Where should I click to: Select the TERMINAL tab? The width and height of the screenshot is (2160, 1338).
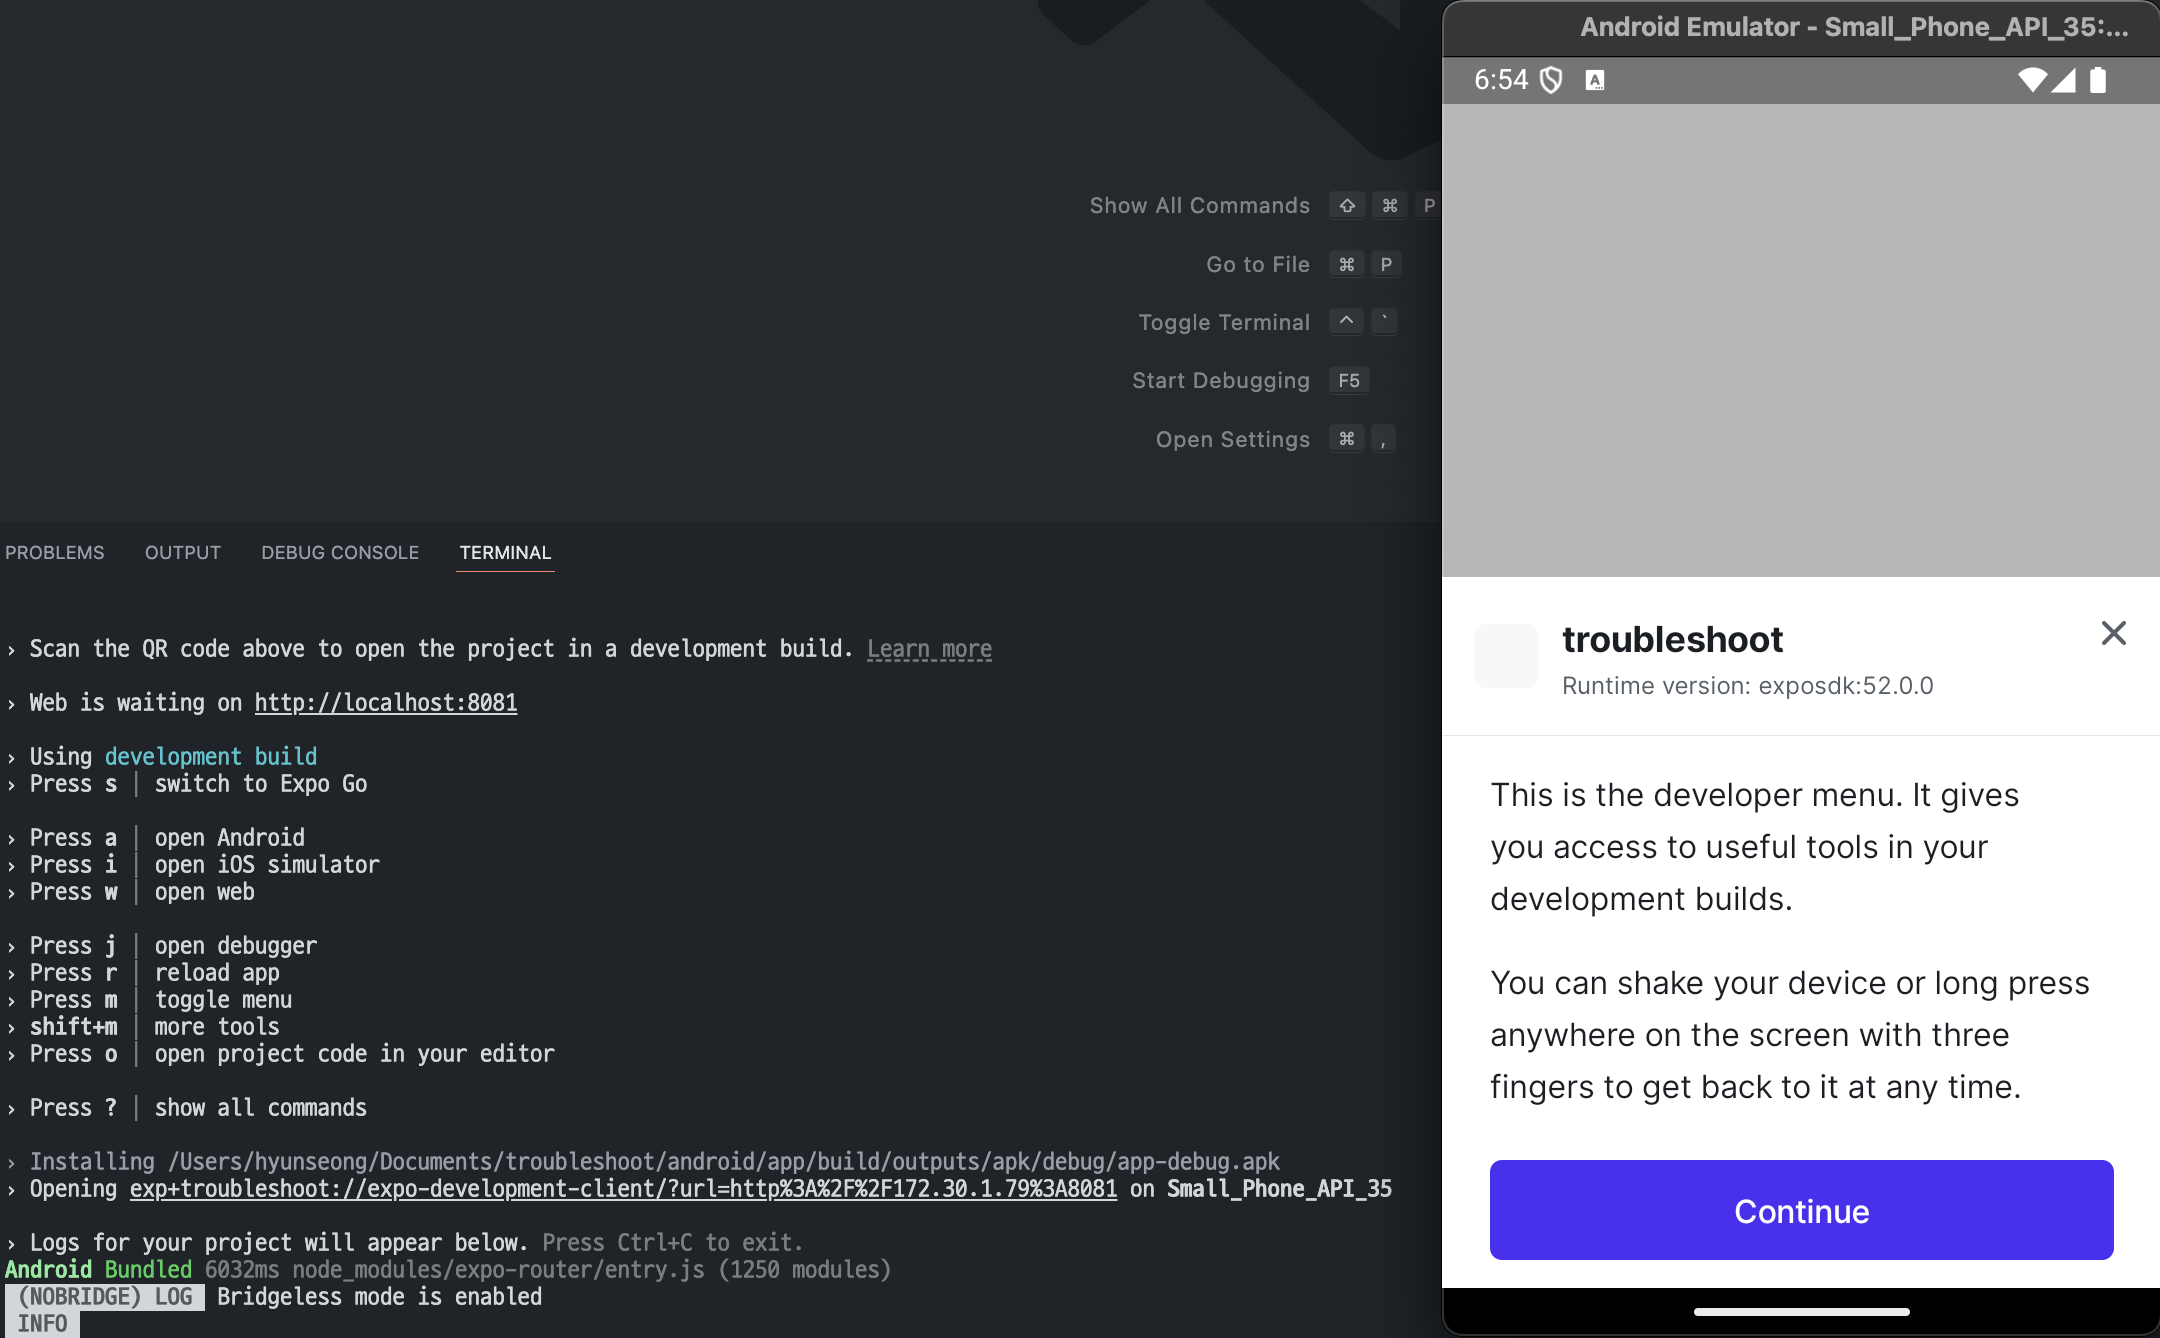(x=505, y=553)
